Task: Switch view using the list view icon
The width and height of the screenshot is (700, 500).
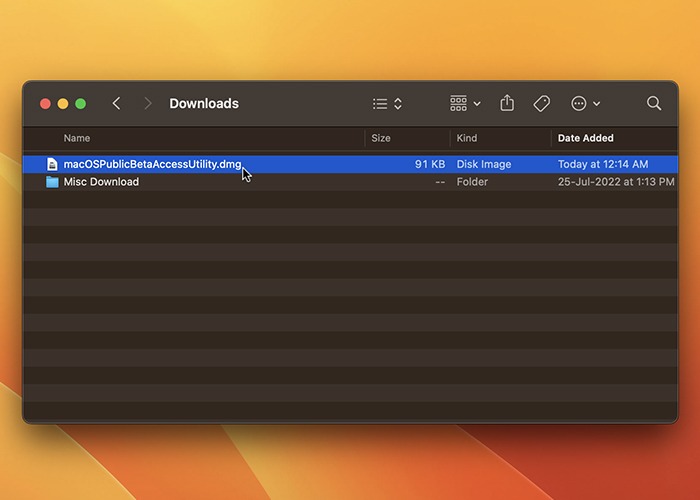Action: (x=380, y=104)
